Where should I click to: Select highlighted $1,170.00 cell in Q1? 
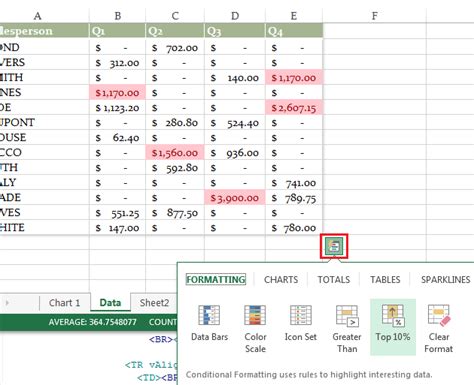point(117,93)
